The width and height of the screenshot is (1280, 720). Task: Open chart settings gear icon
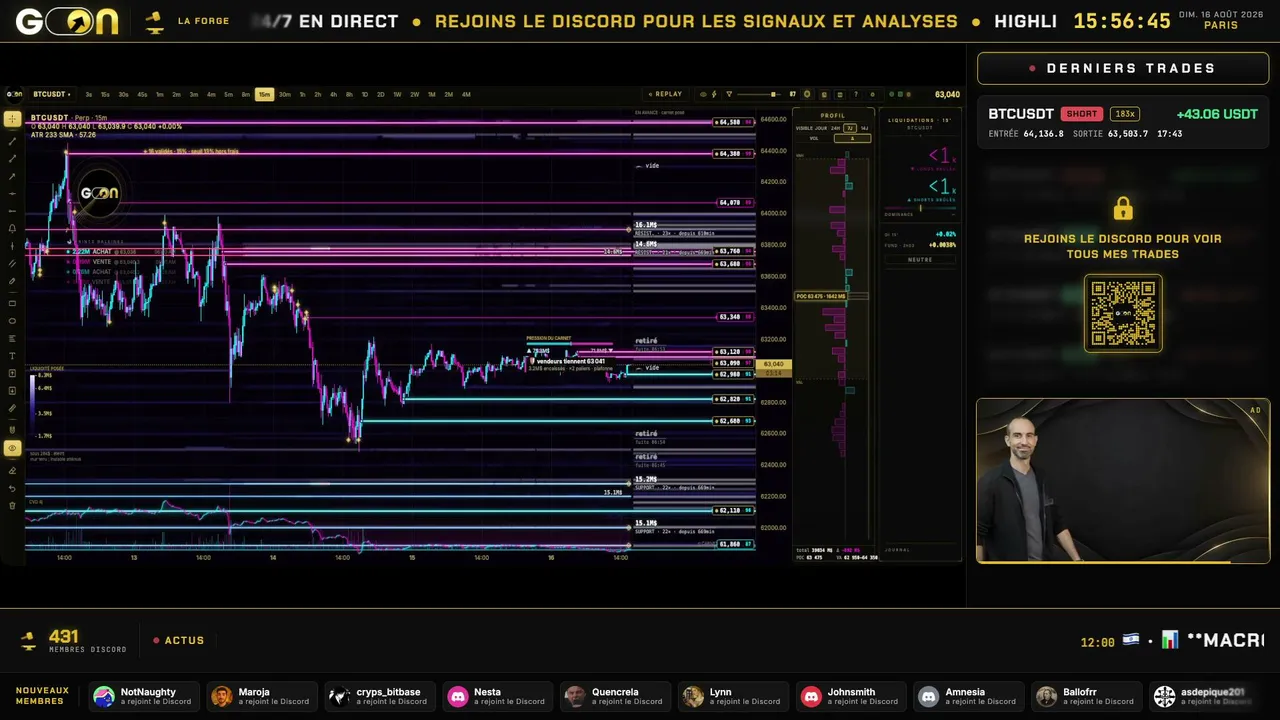click(x=872, y=94)
